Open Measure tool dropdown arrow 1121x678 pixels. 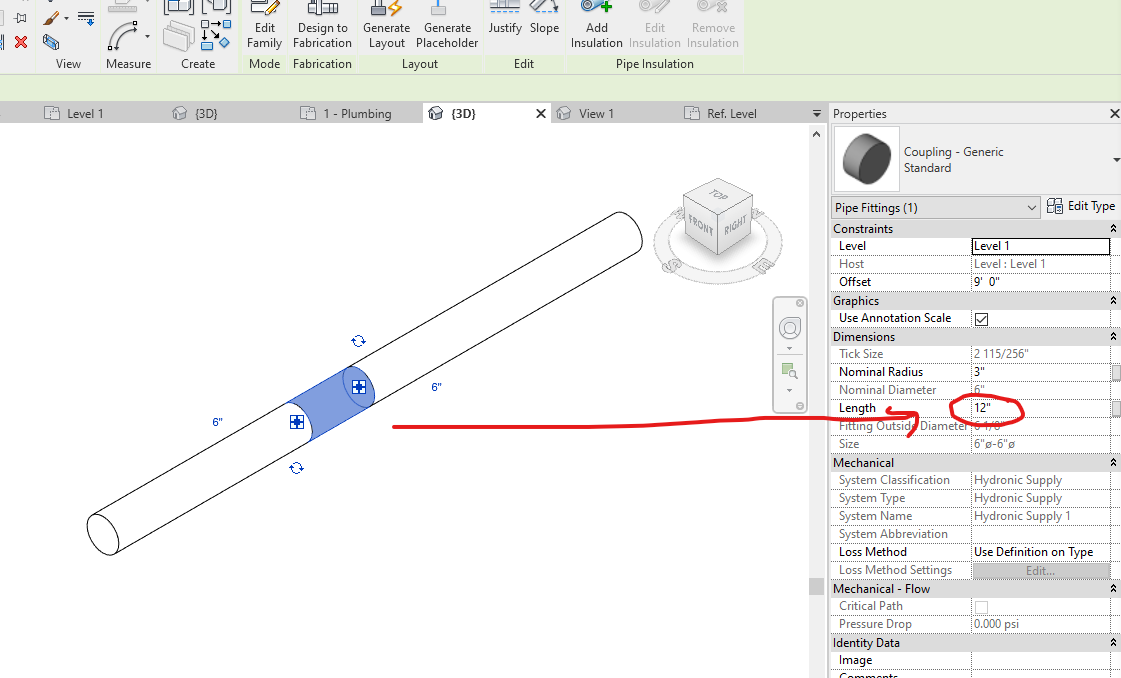tap(147, 36)
